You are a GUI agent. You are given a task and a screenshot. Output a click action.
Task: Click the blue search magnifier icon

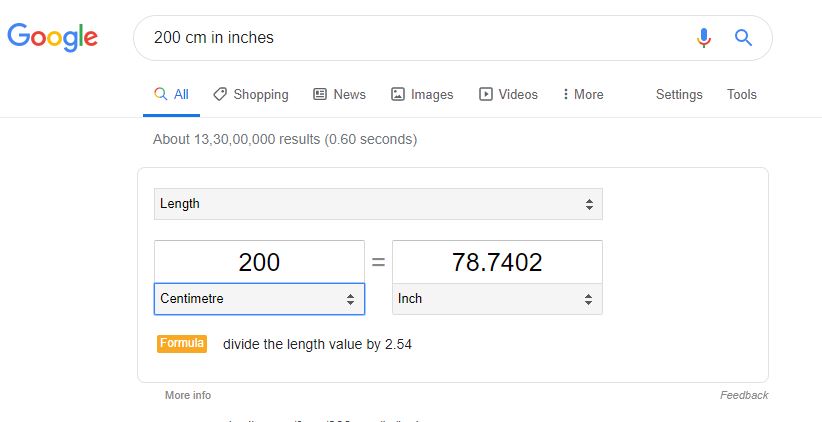[743, 38]
